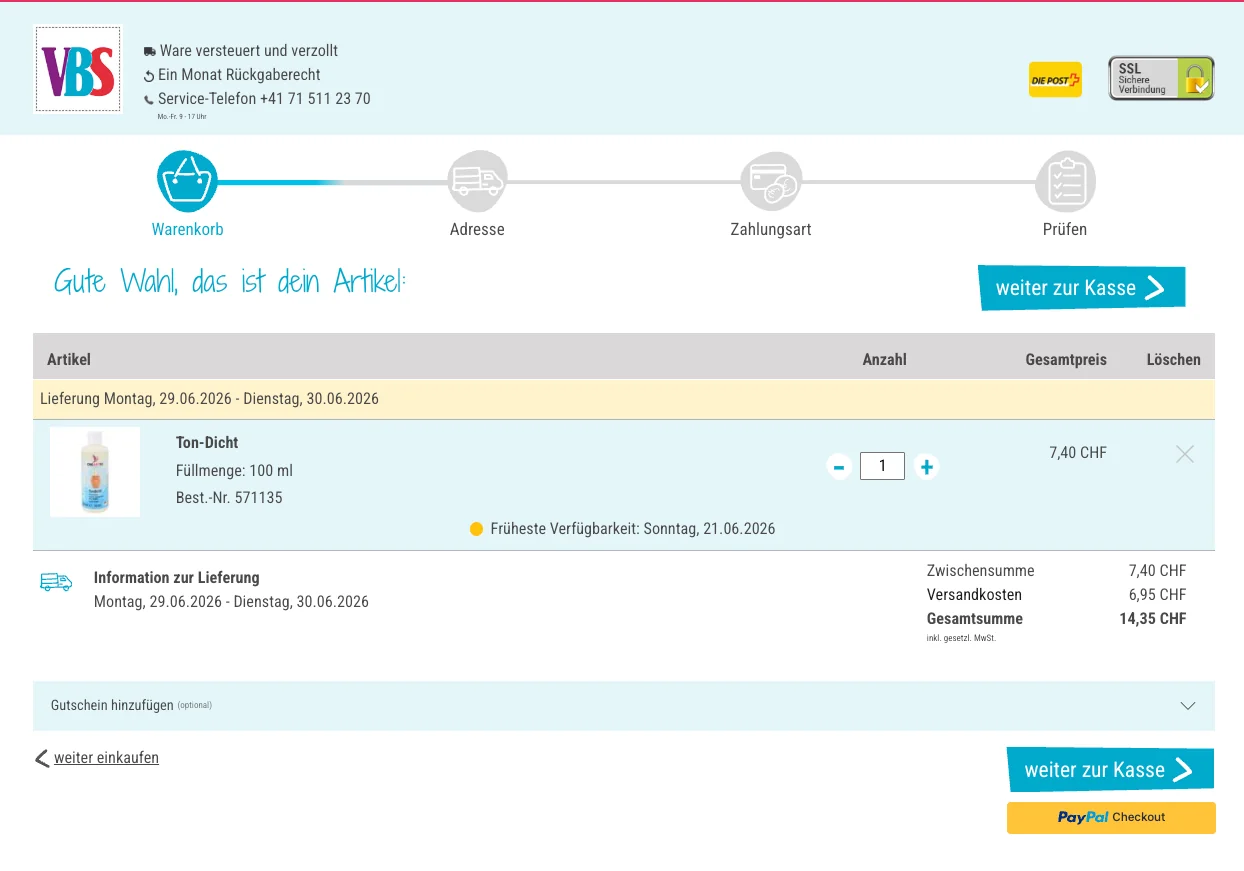Click the 'Information zur Lieferung' heading

pos(177,577)
